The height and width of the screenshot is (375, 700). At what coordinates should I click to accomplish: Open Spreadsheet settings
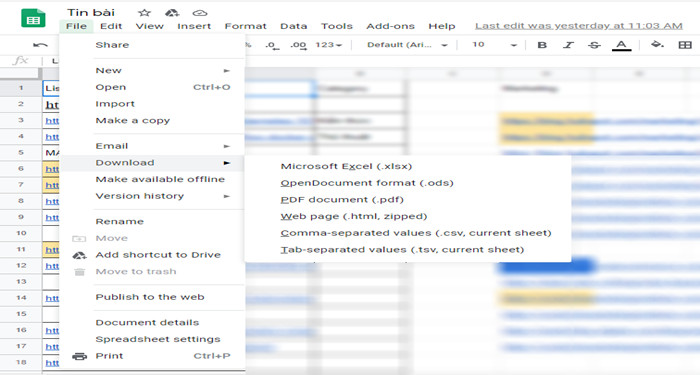point(152,339)
